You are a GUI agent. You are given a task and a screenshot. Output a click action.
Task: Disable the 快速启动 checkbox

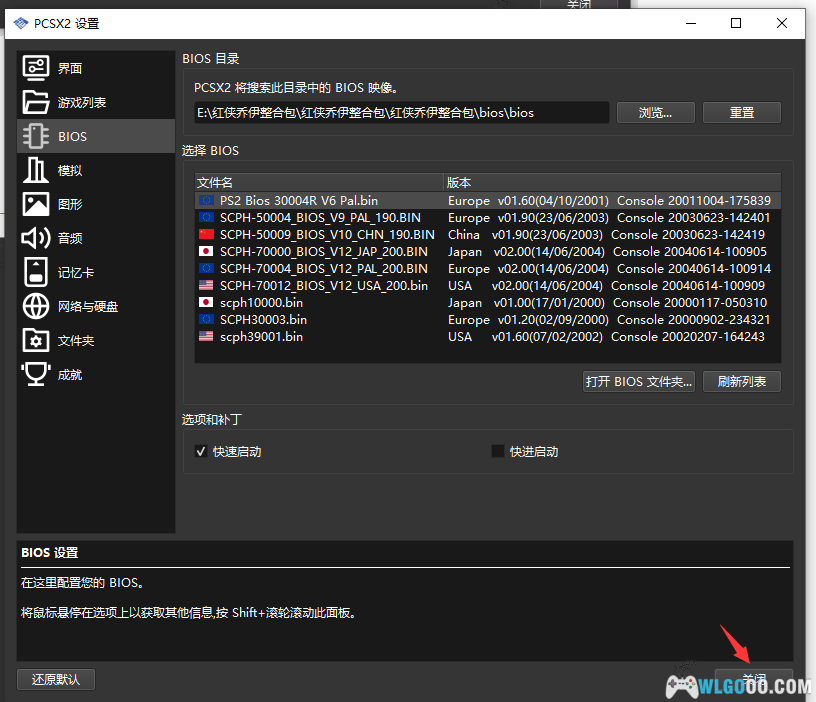(201, 452)
